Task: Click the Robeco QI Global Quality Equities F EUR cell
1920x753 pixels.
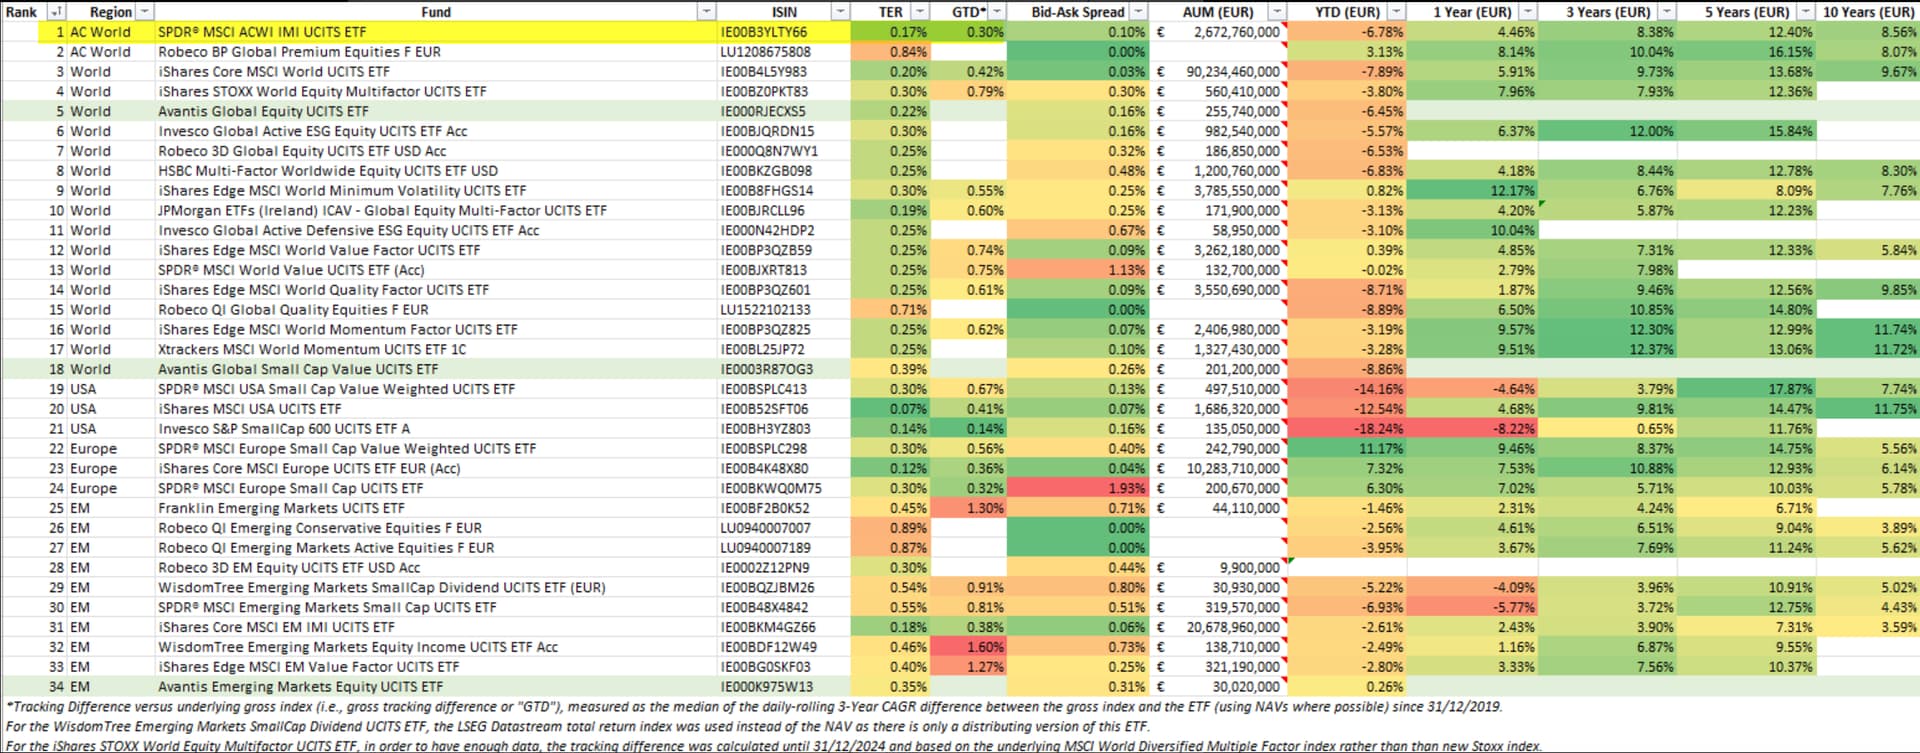Action: (x=436, y=310)
